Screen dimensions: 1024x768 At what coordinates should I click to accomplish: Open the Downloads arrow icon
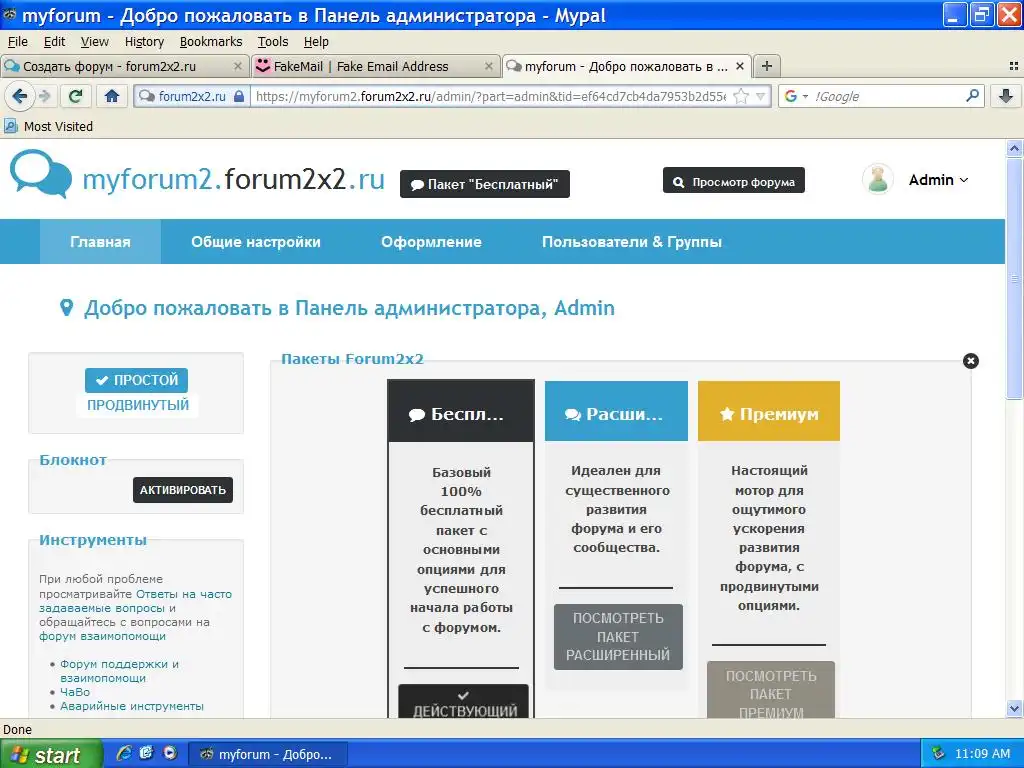tap(1006, 97)
